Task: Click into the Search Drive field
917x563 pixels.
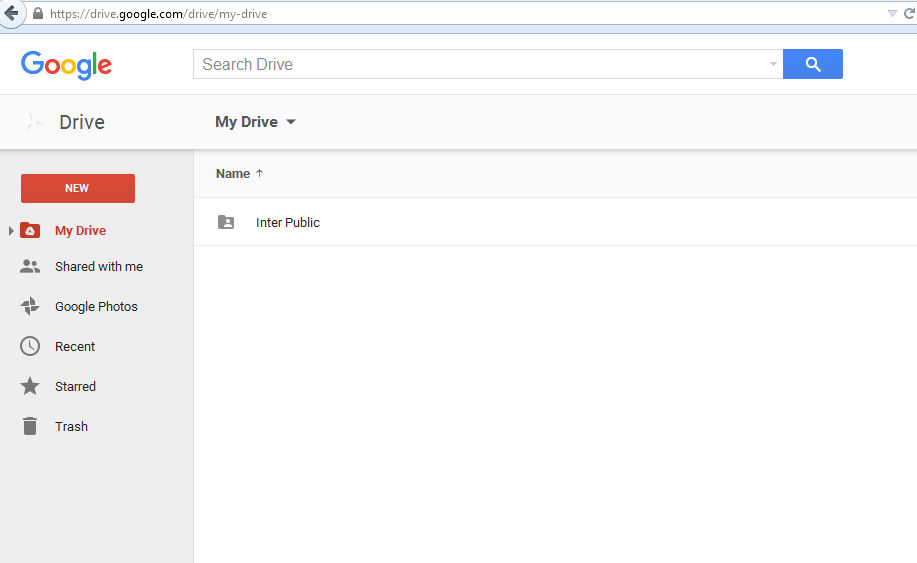Action: pos(480,65)
